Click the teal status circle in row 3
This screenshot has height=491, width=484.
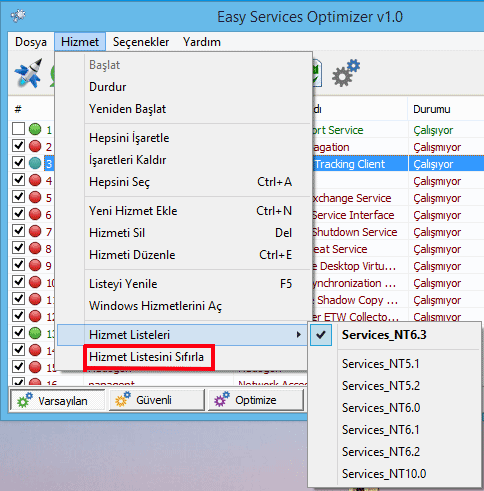35,163
